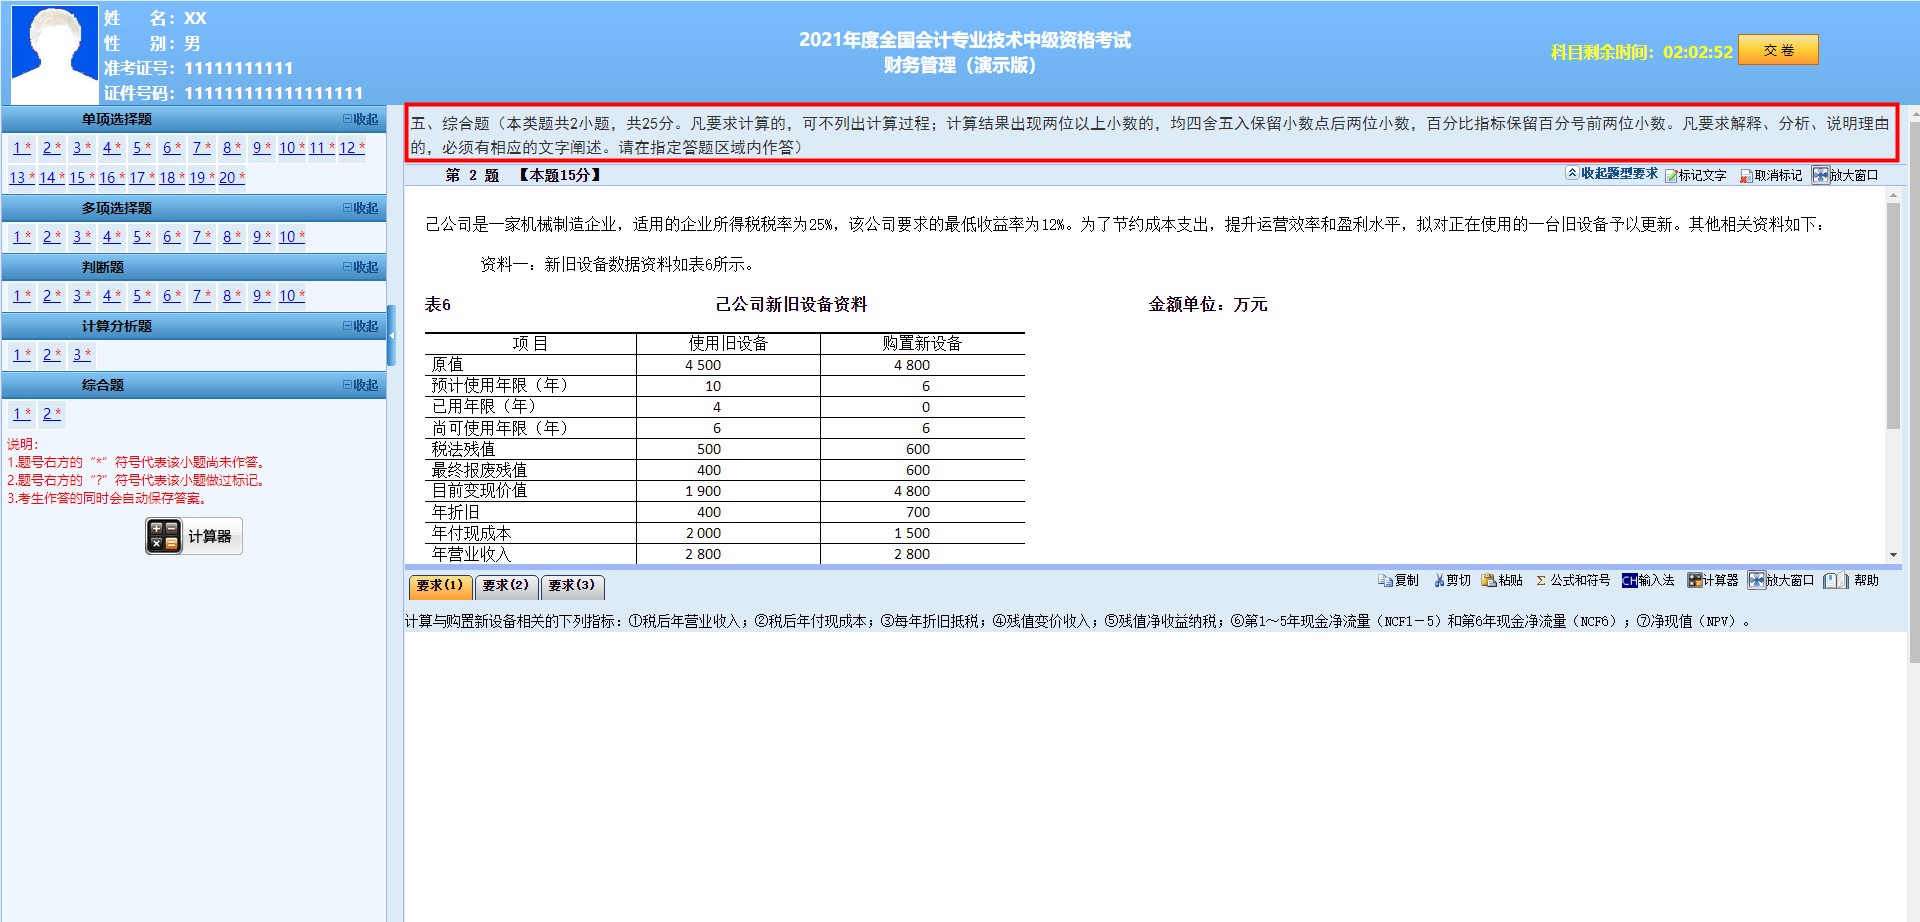Viewport: 1920px width, 922px height.
Task: Go to single-choice question 20
Action: (x=231, y=178)
